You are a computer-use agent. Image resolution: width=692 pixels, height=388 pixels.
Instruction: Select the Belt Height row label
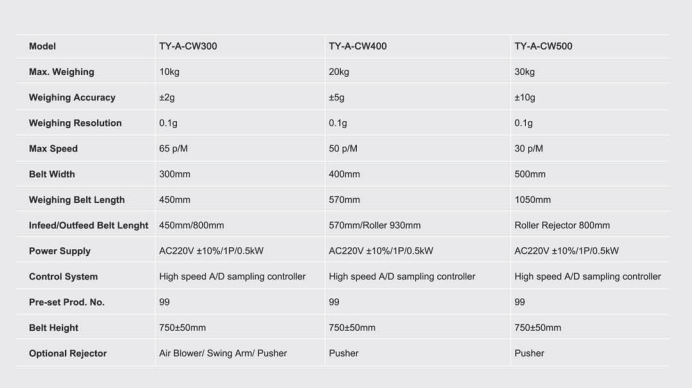coord(53,328)
